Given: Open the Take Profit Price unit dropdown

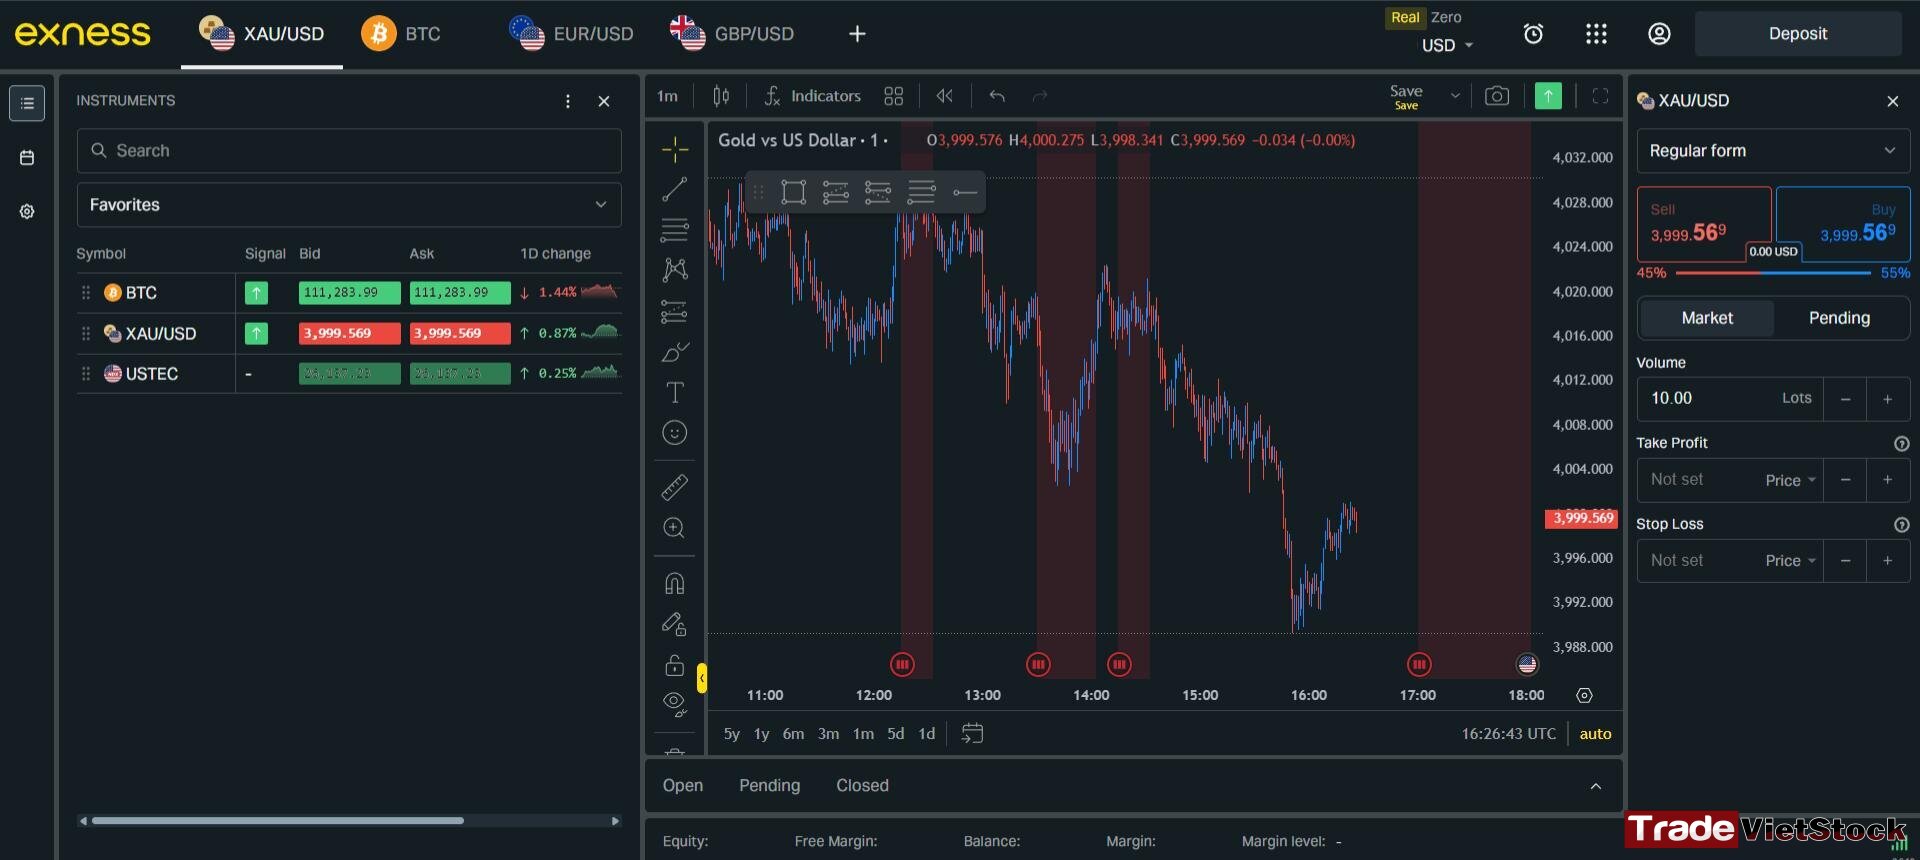Looking at the screenshot, I should pyautogui.click(x=1790, y=481).
